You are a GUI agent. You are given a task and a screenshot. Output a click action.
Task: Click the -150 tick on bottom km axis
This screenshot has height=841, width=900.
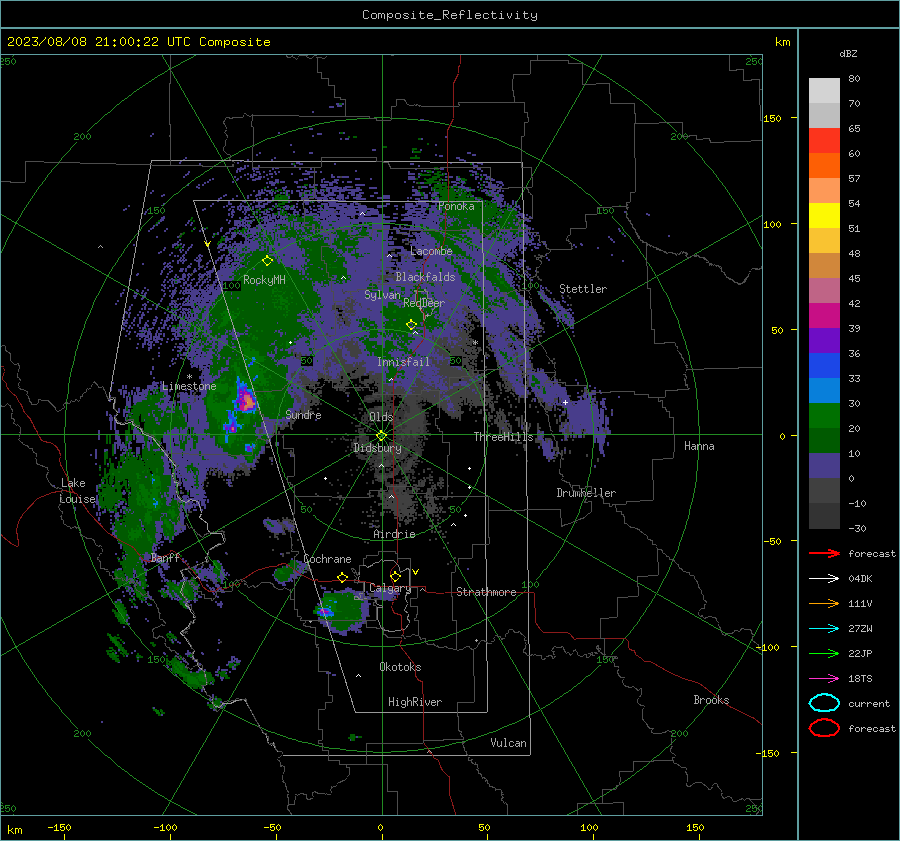(x=60, y=827)
